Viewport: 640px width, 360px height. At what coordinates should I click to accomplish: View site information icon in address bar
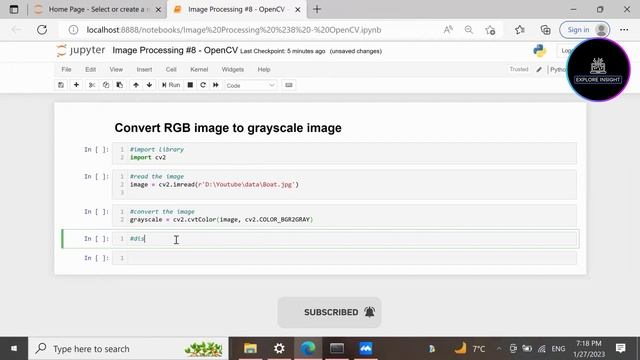coord(73,30)
